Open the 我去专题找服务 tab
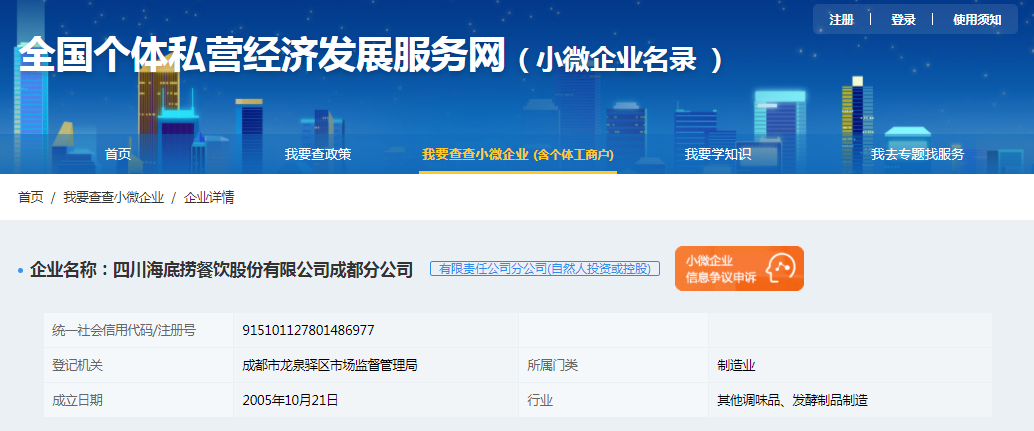This screenshot has height=431, width=1034. click(x=917, y=154)
